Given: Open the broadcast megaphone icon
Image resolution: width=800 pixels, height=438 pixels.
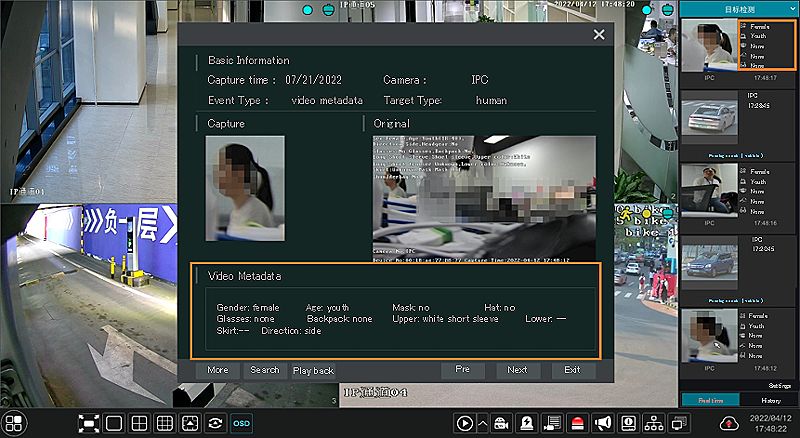Looking at the screenshot, I should pos(603,423).
